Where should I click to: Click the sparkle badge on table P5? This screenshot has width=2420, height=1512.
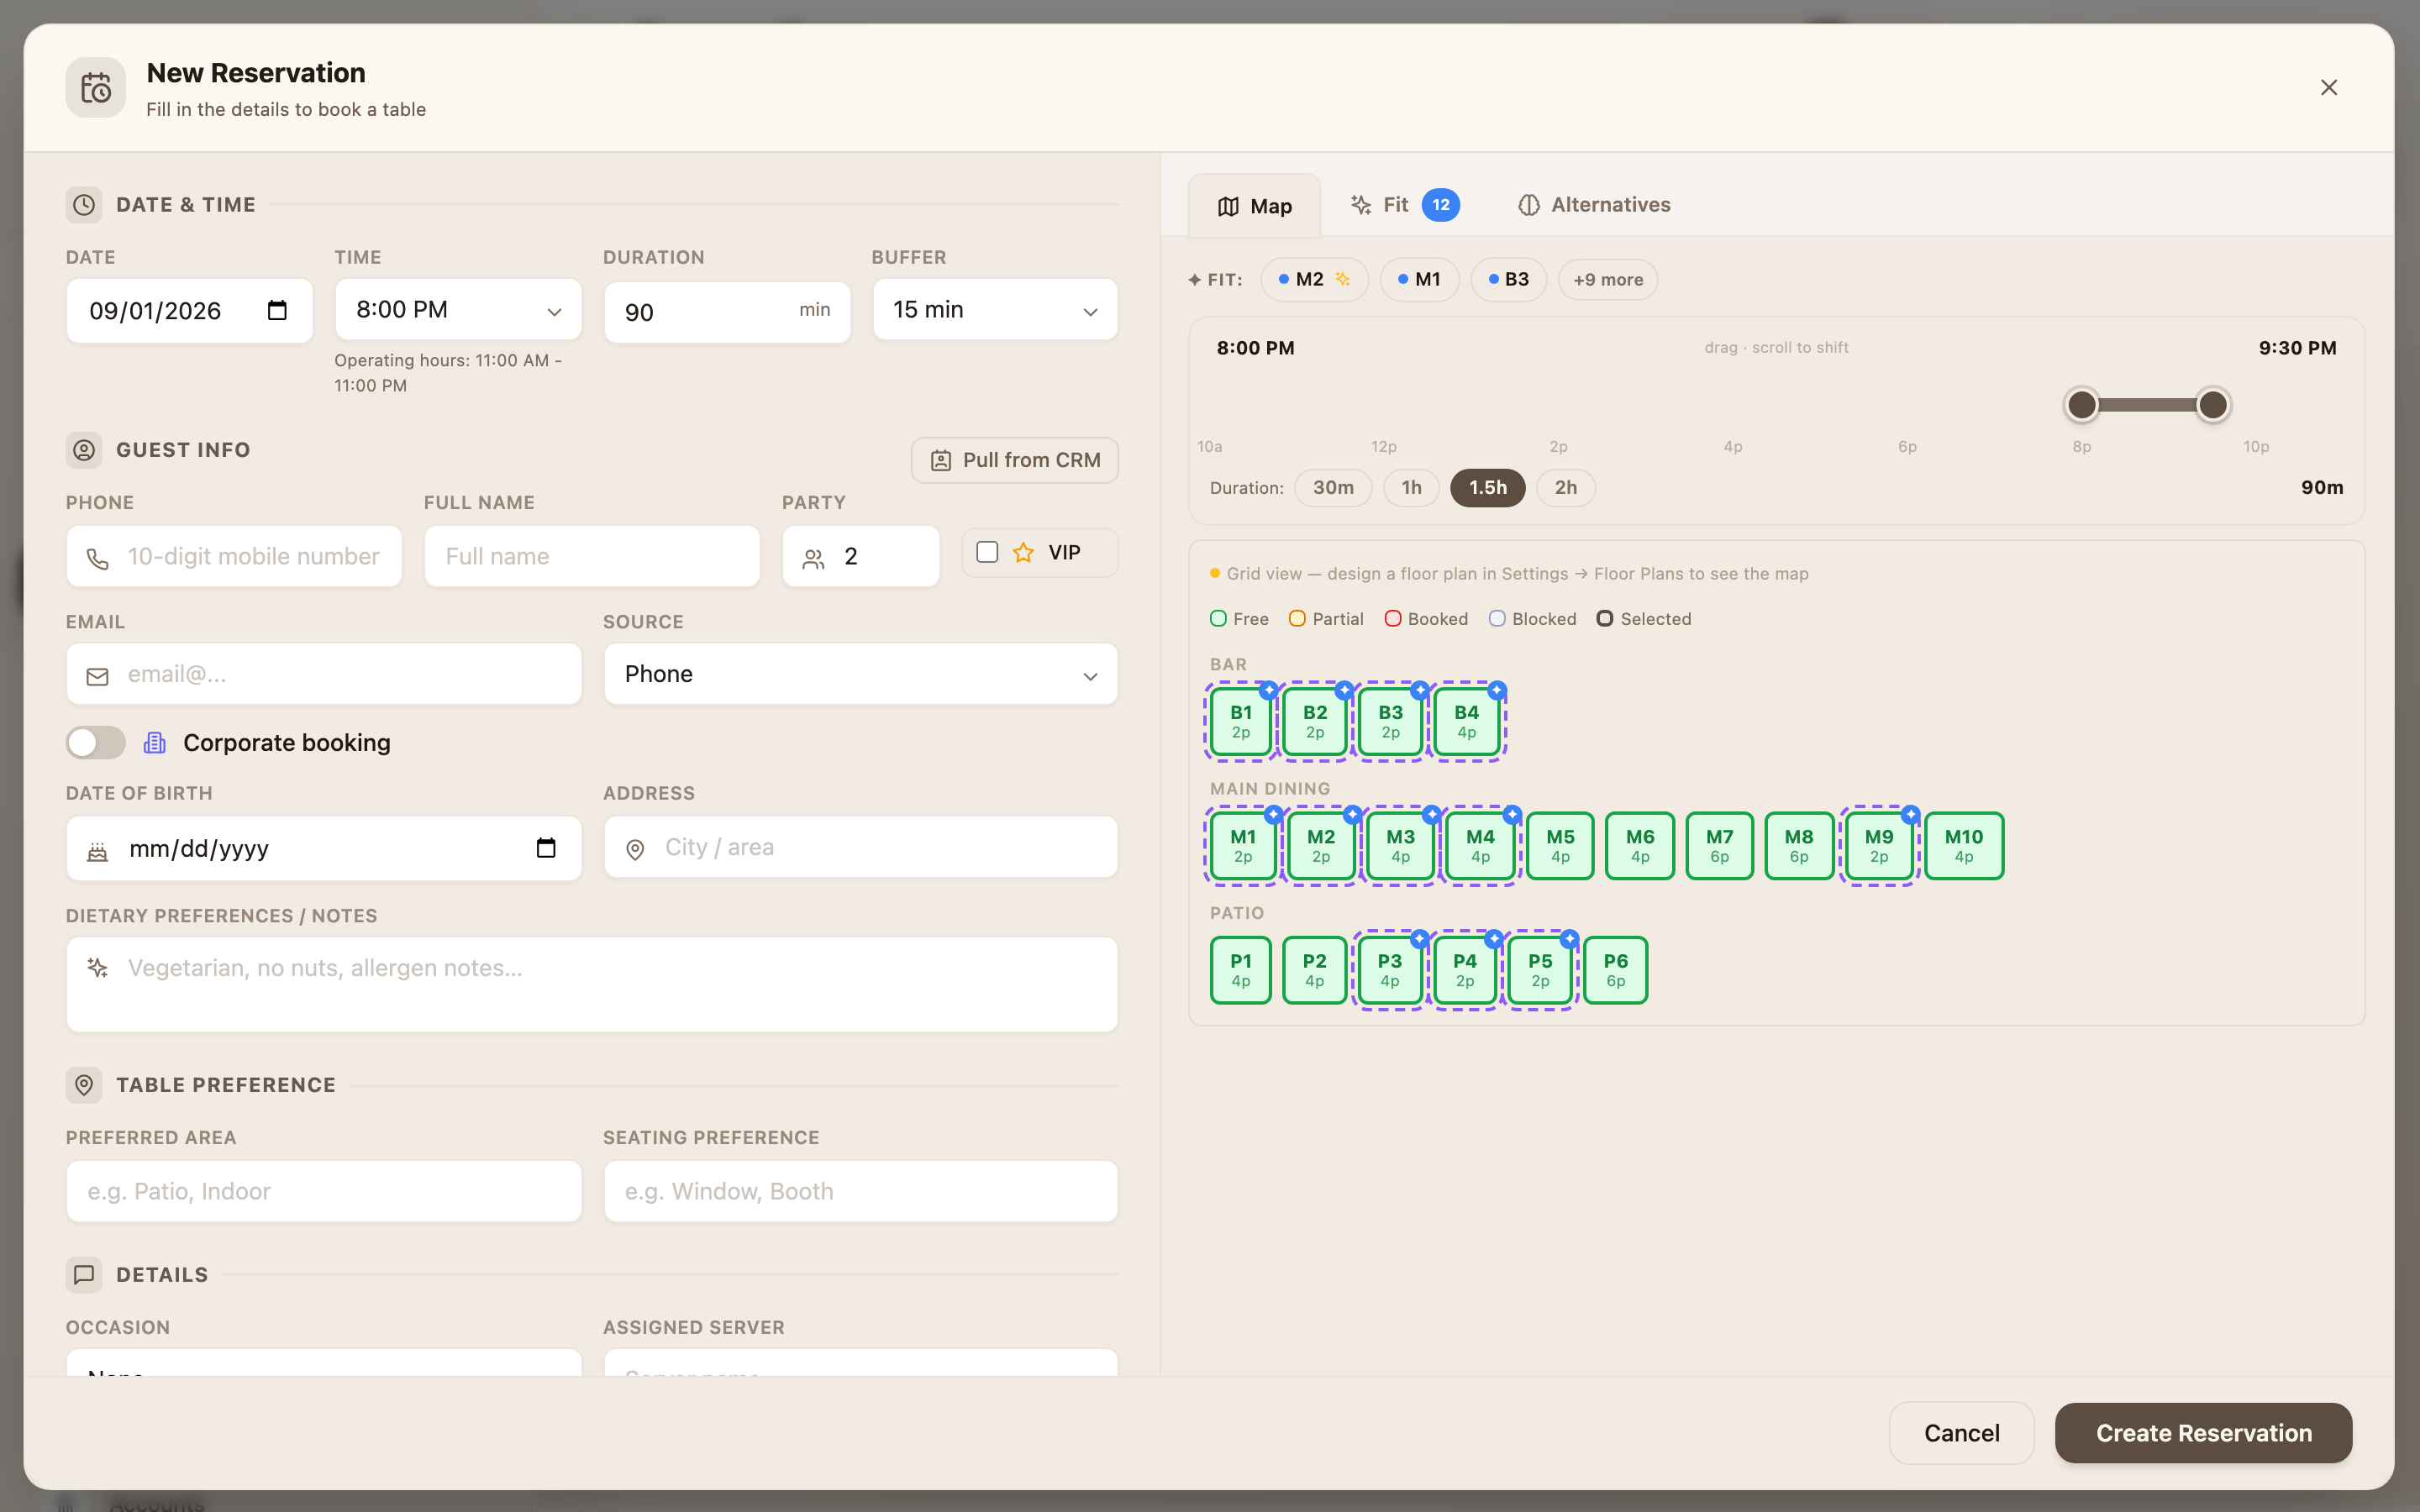coord(1569,939)
